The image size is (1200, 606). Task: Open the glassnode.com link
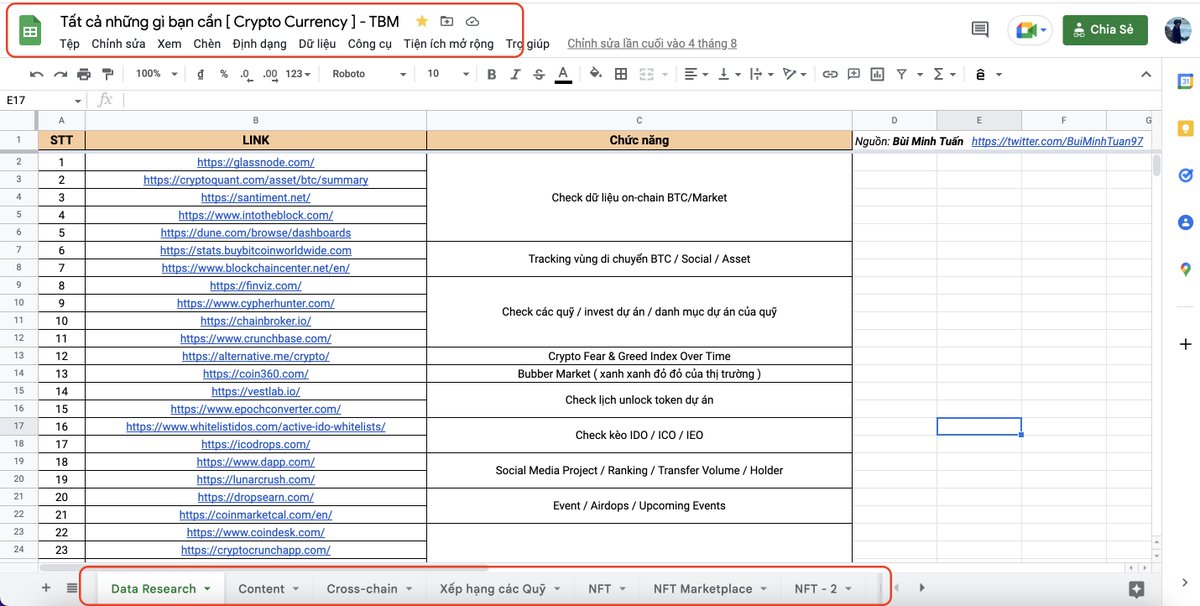pos(256,162)
